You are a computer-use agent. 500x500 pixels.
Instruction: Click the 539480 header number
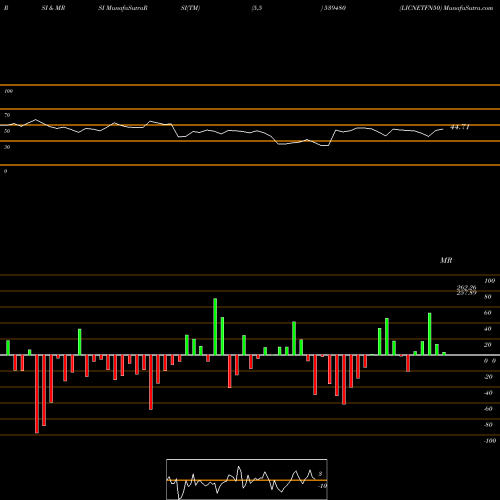335,8
